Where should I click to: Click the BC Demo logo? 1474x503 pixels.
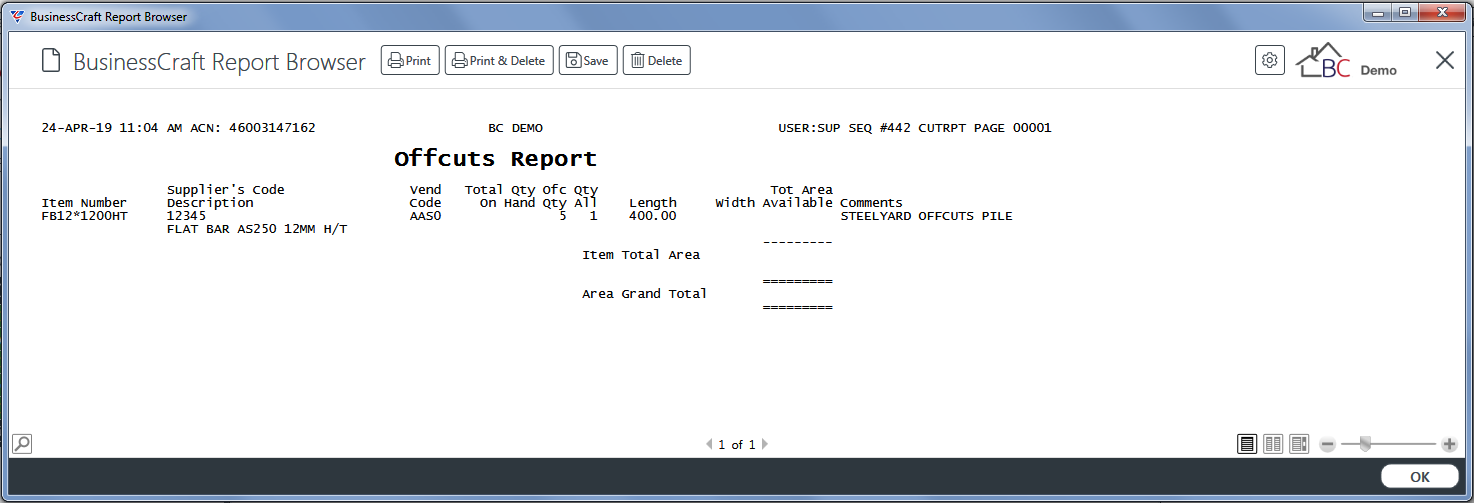(1346, 60)
